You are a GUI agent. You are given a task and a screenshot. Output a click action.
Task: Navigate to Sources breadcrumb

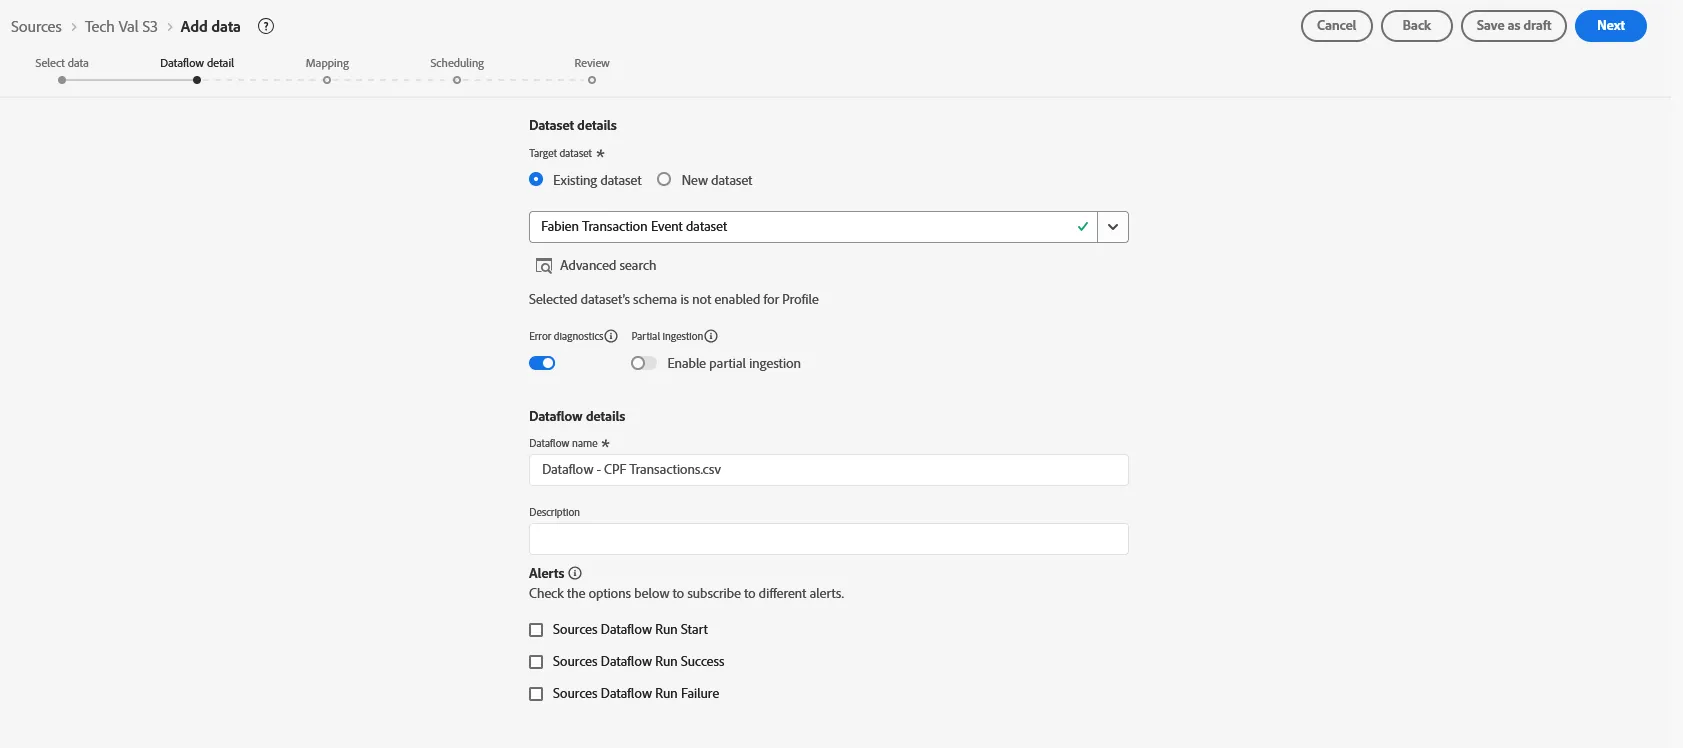click(x=36, y=27)
